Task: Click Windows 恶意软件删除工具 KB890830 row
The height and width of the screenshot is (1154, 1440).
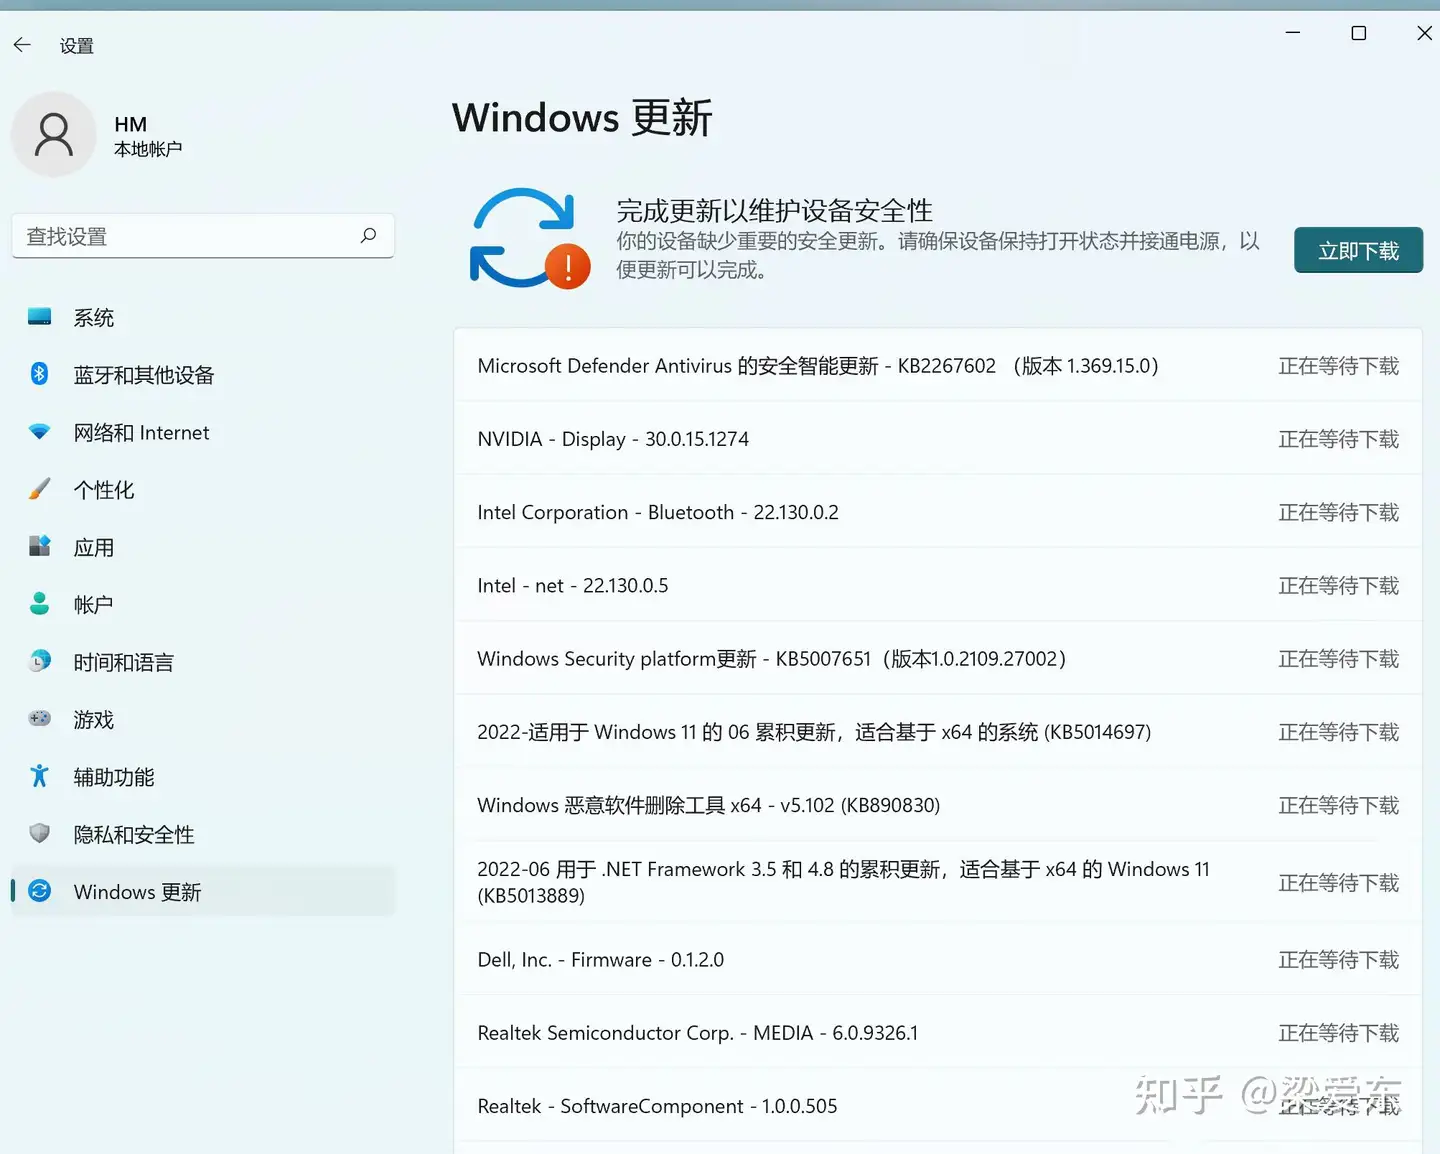Action: 938,805
